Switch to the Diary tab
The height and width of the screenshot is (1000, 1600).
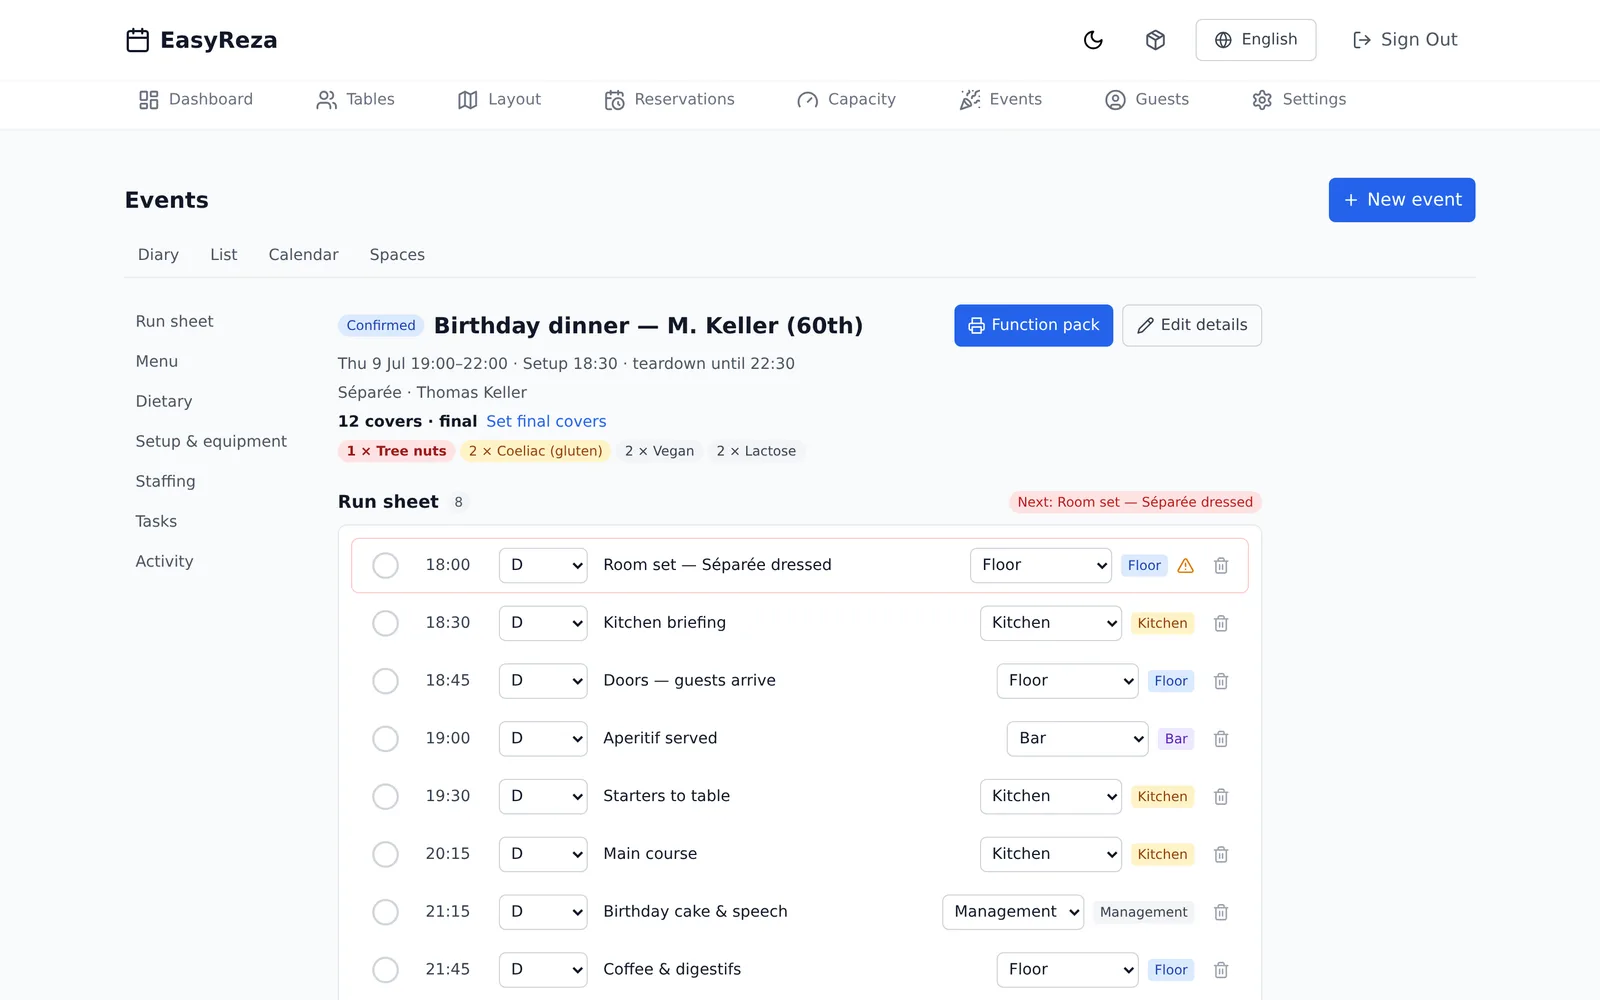[158, 255]
